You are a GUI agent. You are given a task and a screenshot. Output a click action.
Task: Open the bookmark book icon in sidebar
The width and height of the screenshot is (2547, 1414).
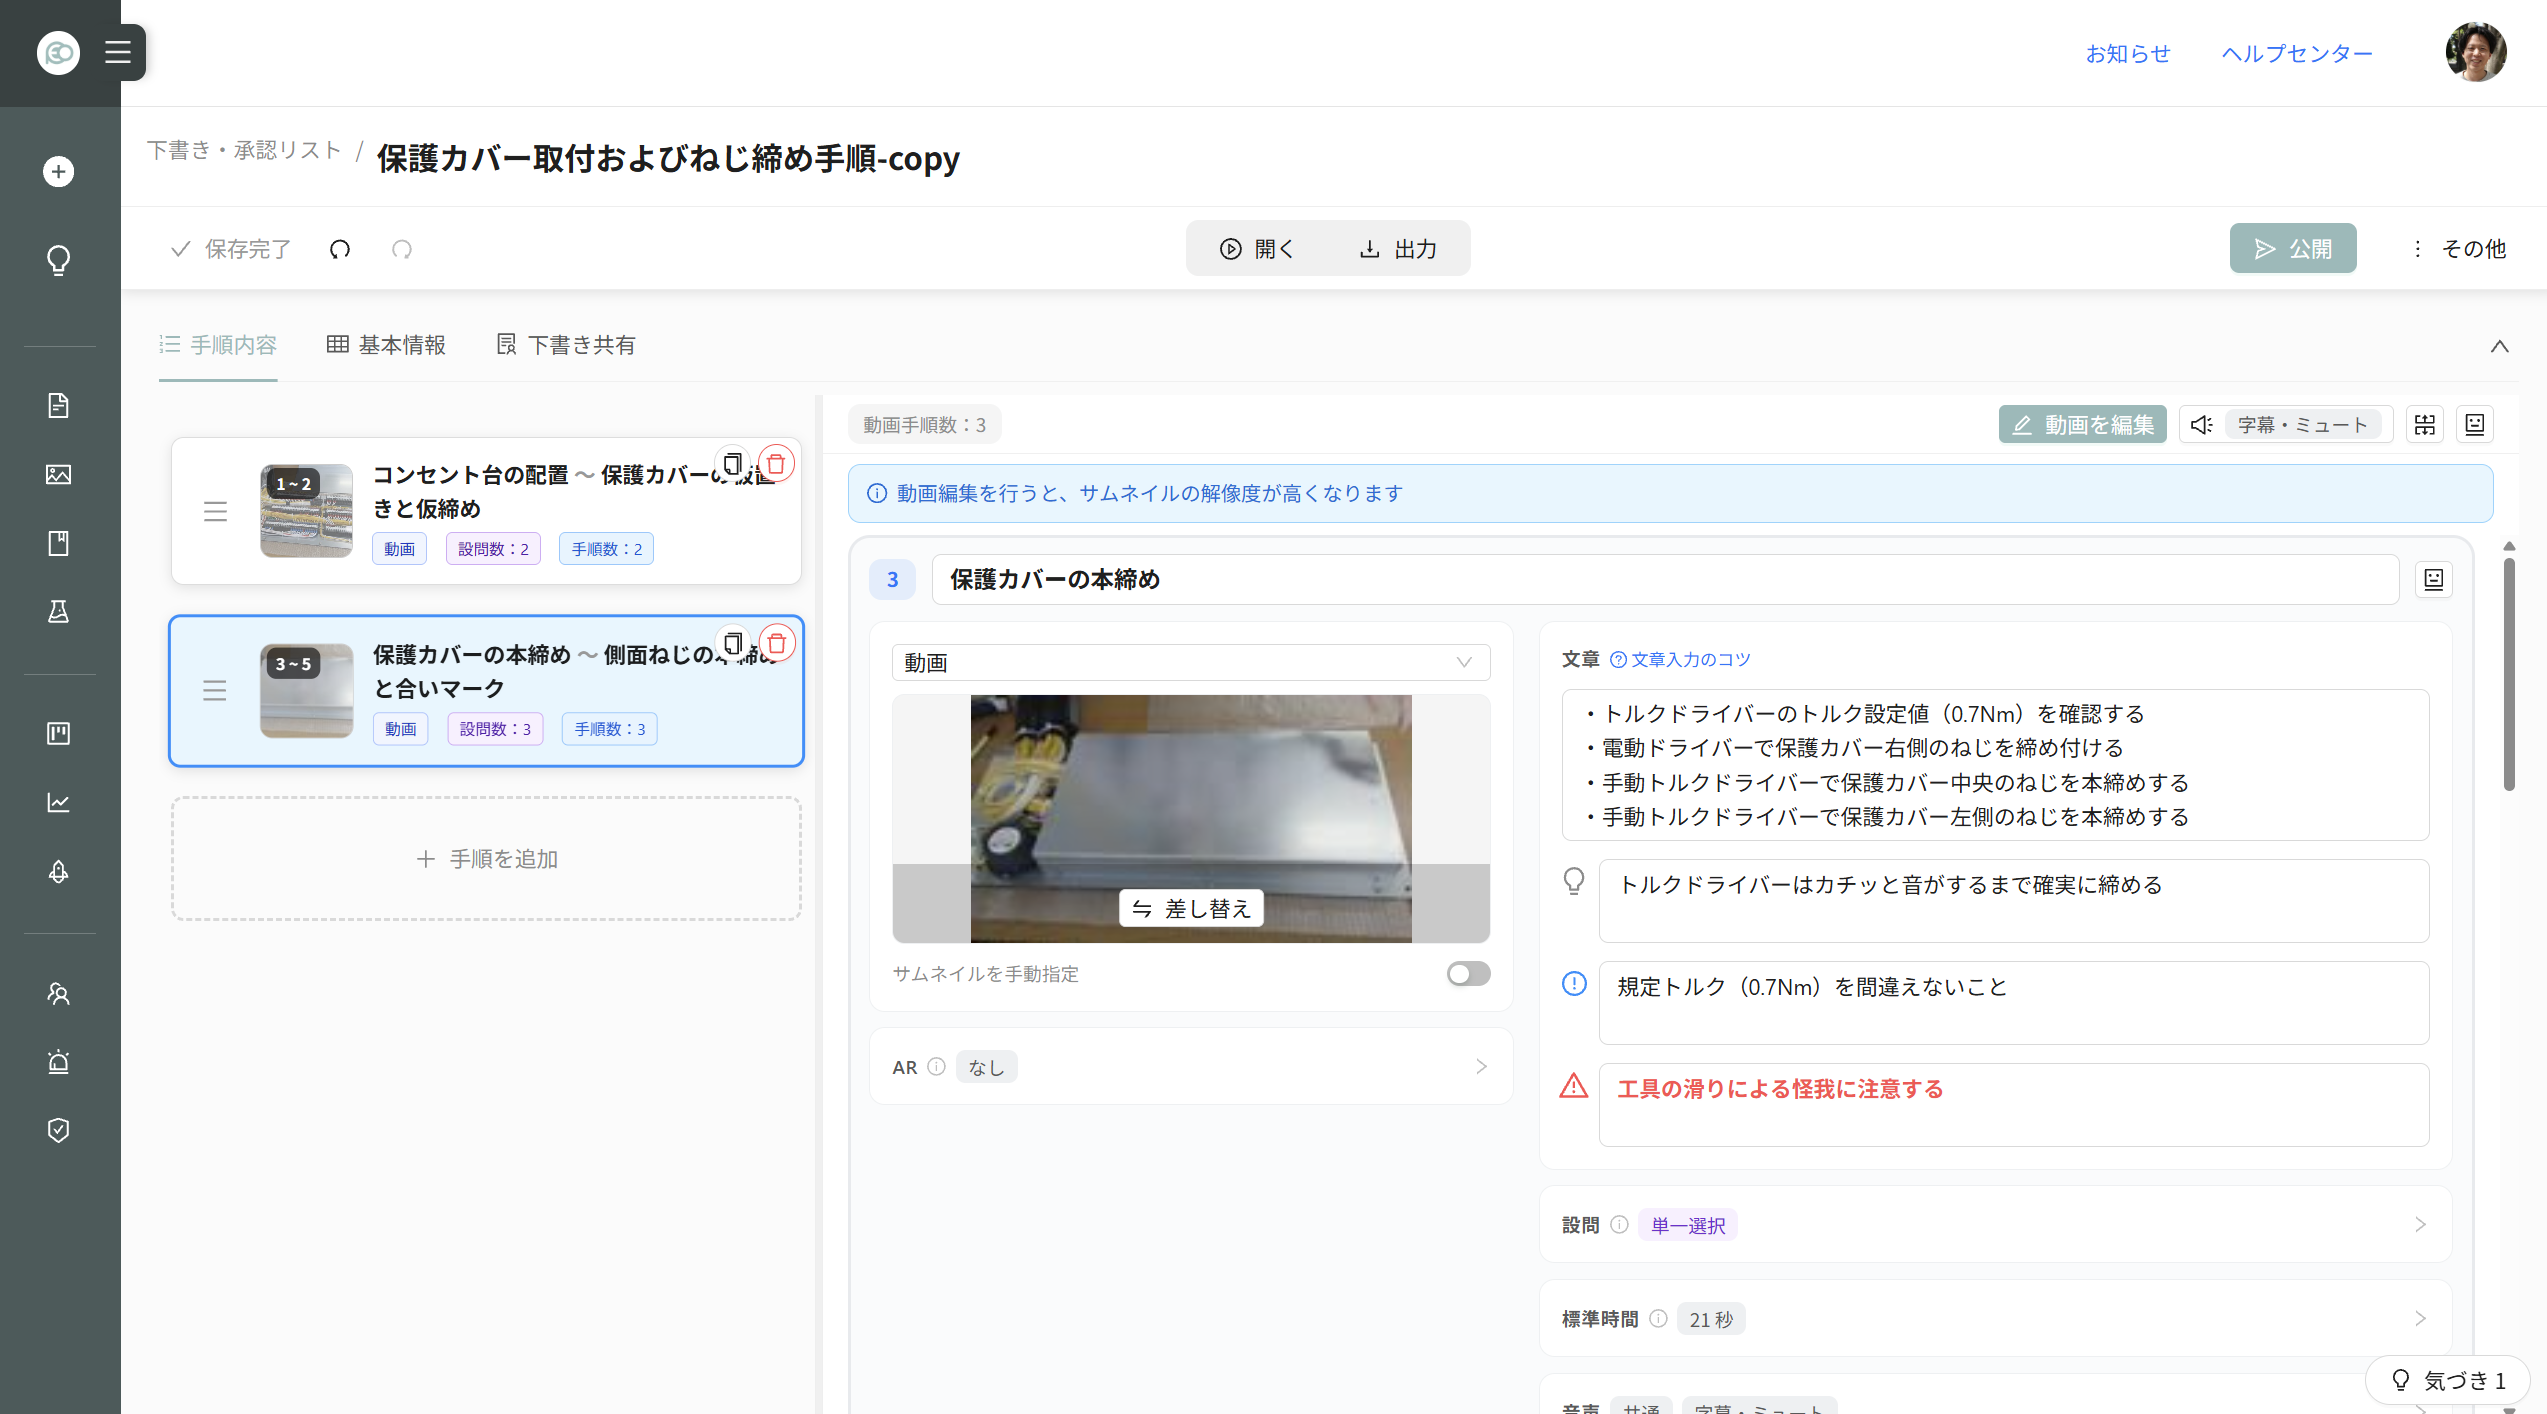[x=59, y=543]
